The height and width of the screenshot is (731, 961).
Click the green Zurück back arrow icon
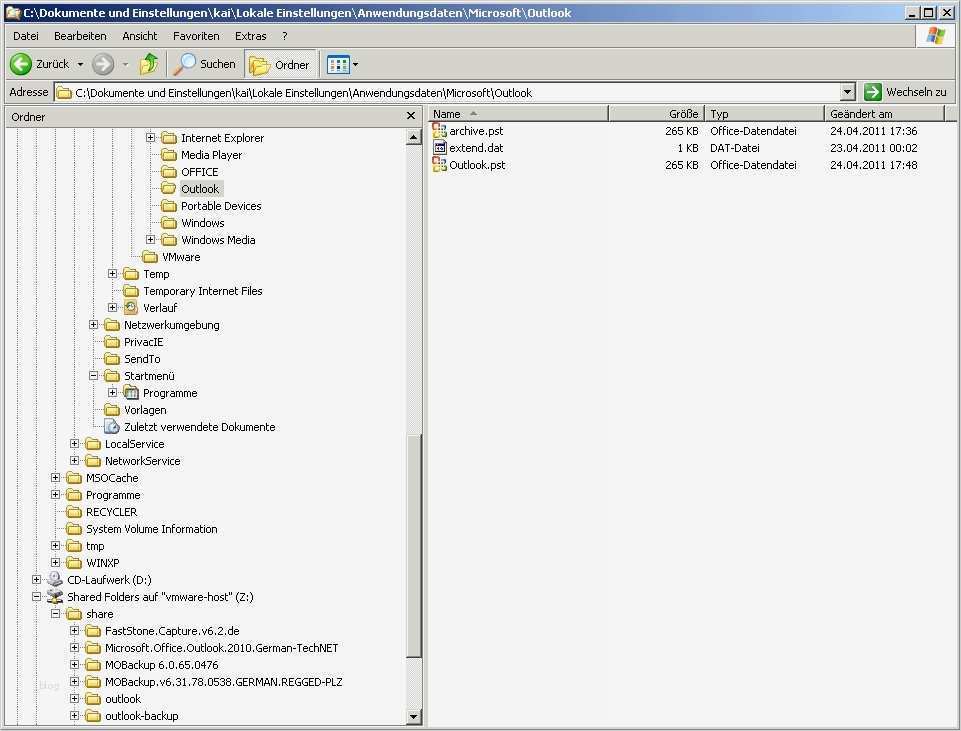pos(21,64)
